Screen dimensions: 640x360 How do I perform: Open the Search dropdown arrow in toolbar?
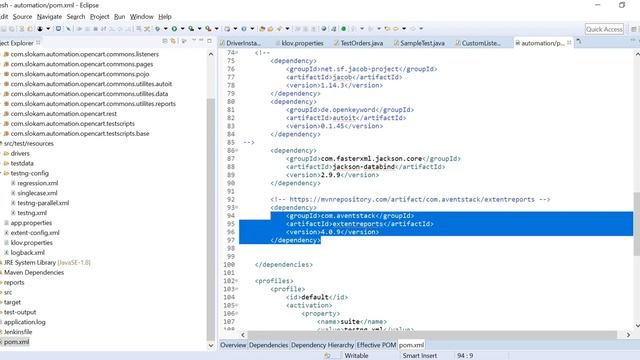pyautogui.click(x=287, y=29)
